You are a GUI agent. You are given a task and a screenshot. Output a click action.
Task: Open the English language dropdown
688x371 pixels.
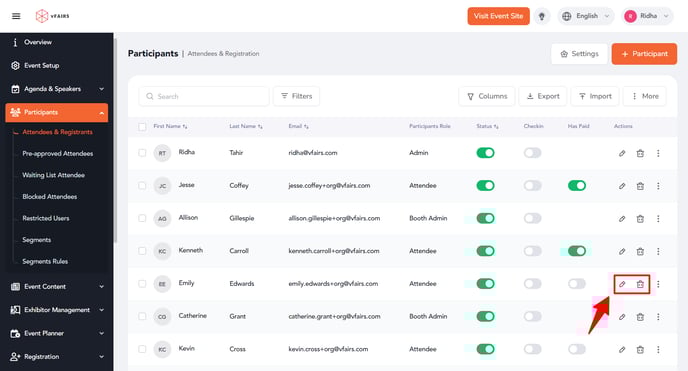point(586,16)
